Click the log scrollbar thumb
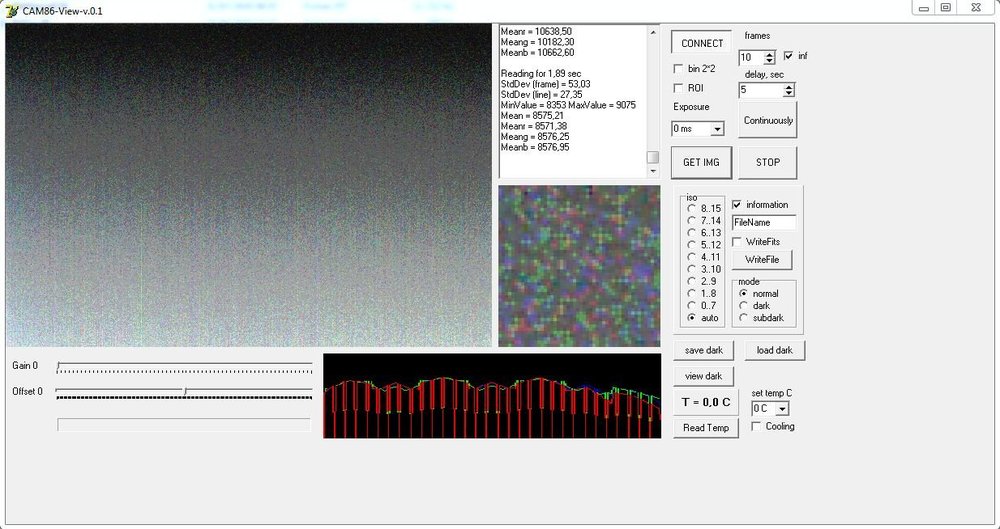The height and width of the screenshot is (529, 1000). (x=652, y=157)
